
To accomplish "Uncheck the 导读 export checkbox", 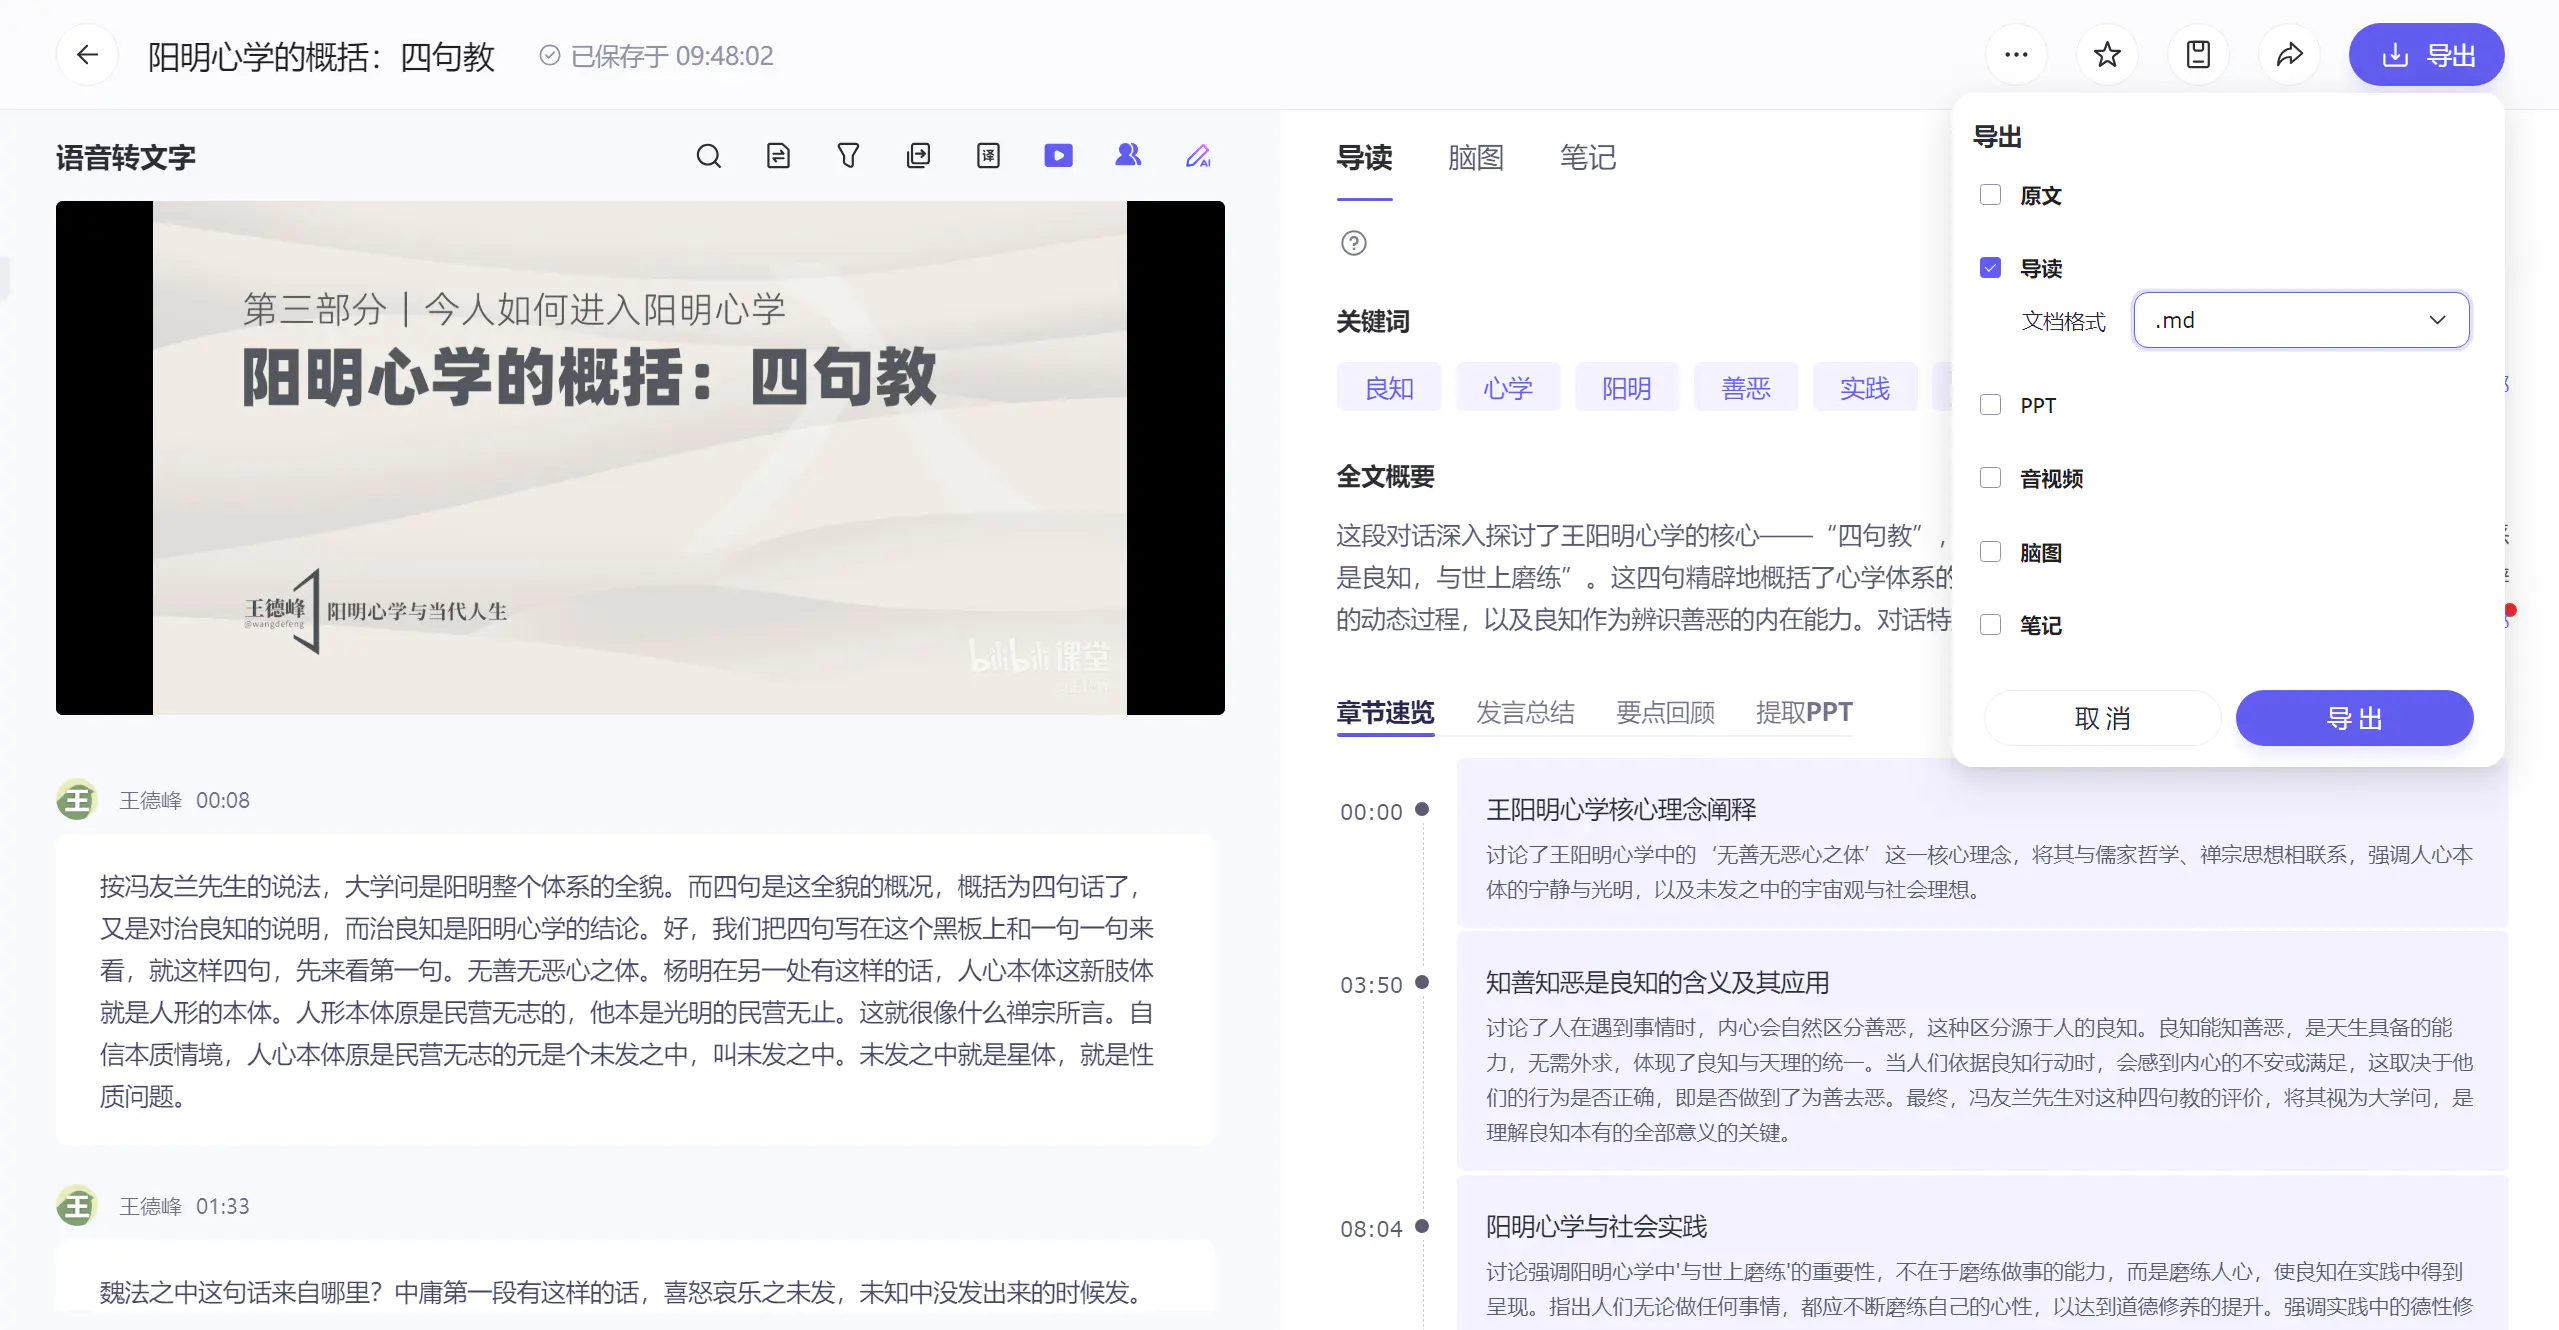I will tap(1990, 268).
